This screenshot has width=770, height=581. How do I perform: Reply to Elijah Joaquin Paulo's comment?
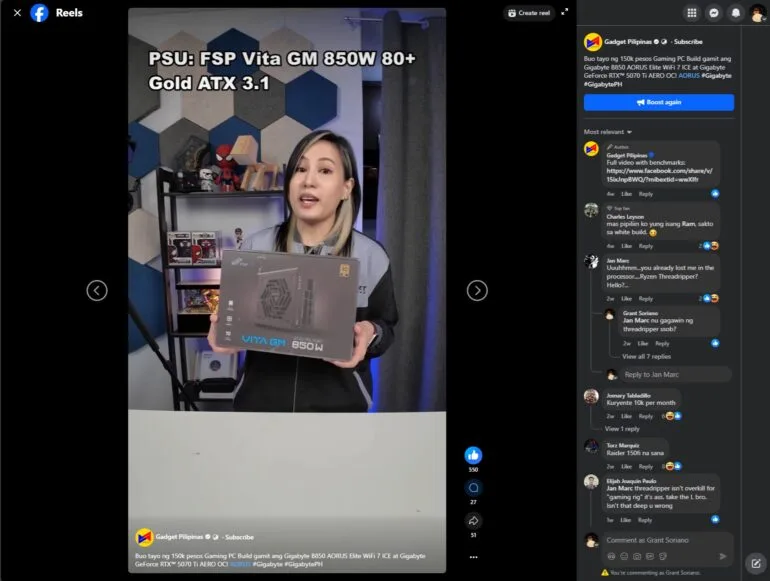click(x=644, y=520)
